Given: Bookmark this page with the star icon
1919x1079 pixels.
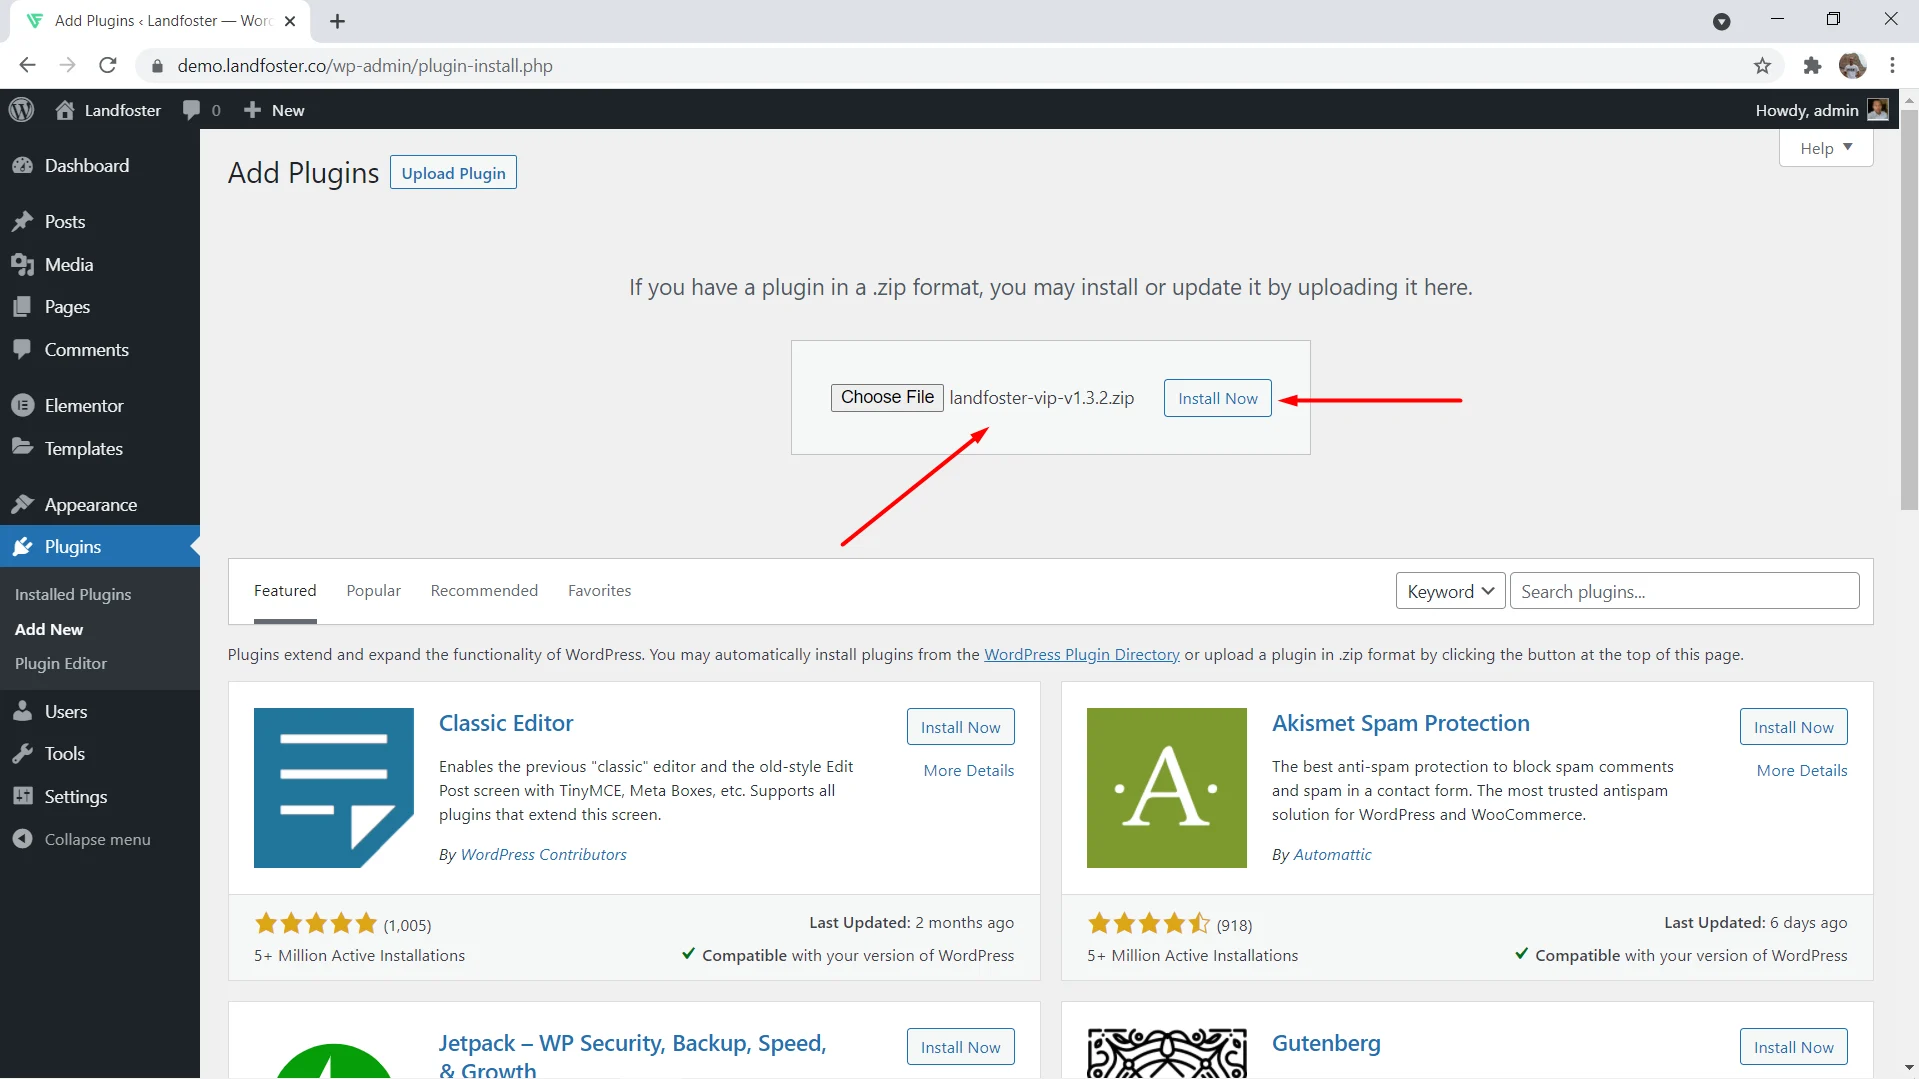Looking at the screenshot, I should point(1762,66).
